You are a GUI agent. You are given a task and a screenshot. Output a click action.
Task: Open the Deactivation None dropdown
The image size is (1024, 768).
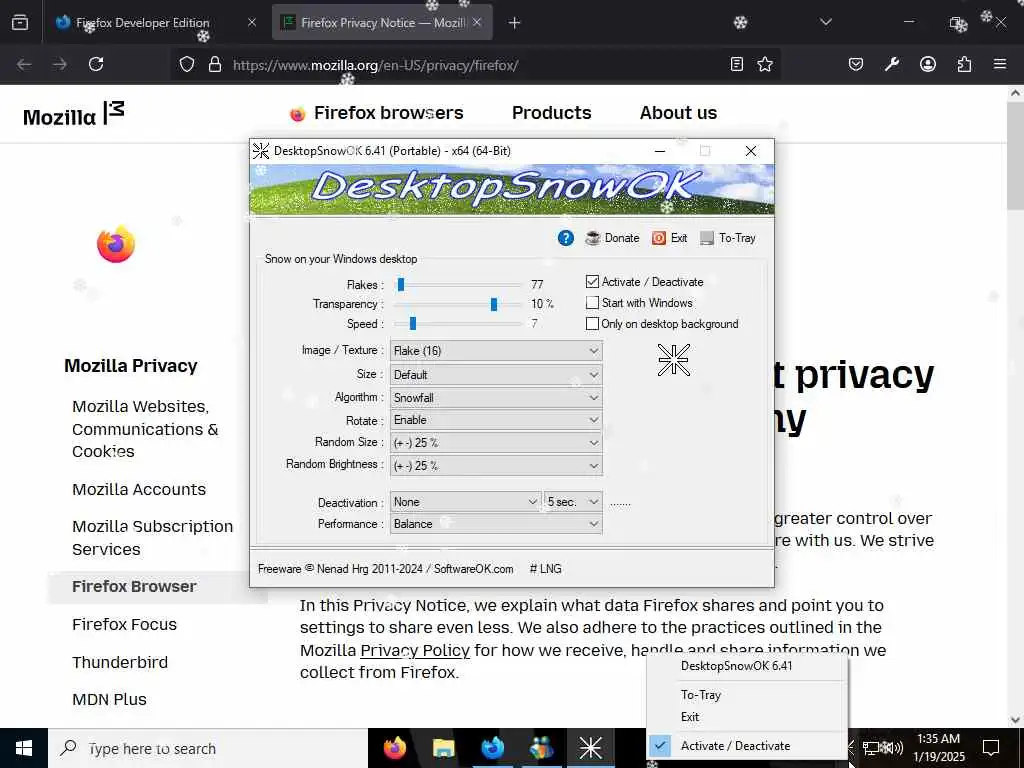(x=465, y=502)
